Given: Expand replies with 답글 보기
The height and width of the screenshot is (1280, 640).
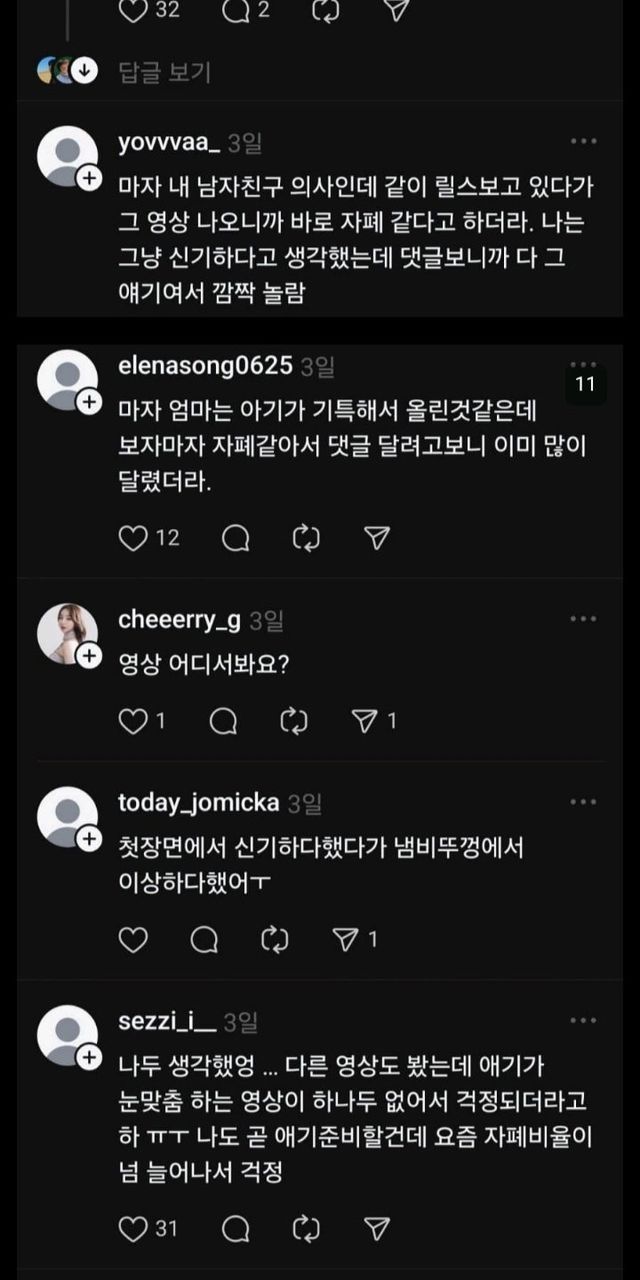Looking at the screenshot, I should click(x=164, y=72).
